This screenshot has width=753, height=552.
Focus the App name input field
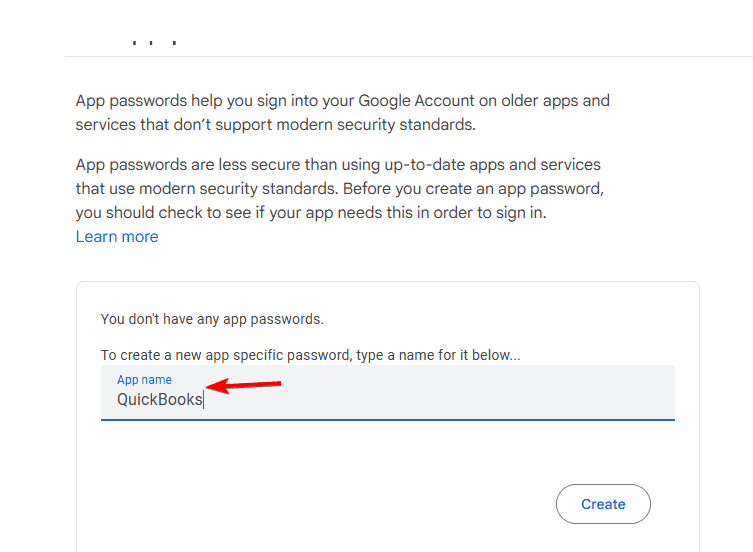(388, 393)
